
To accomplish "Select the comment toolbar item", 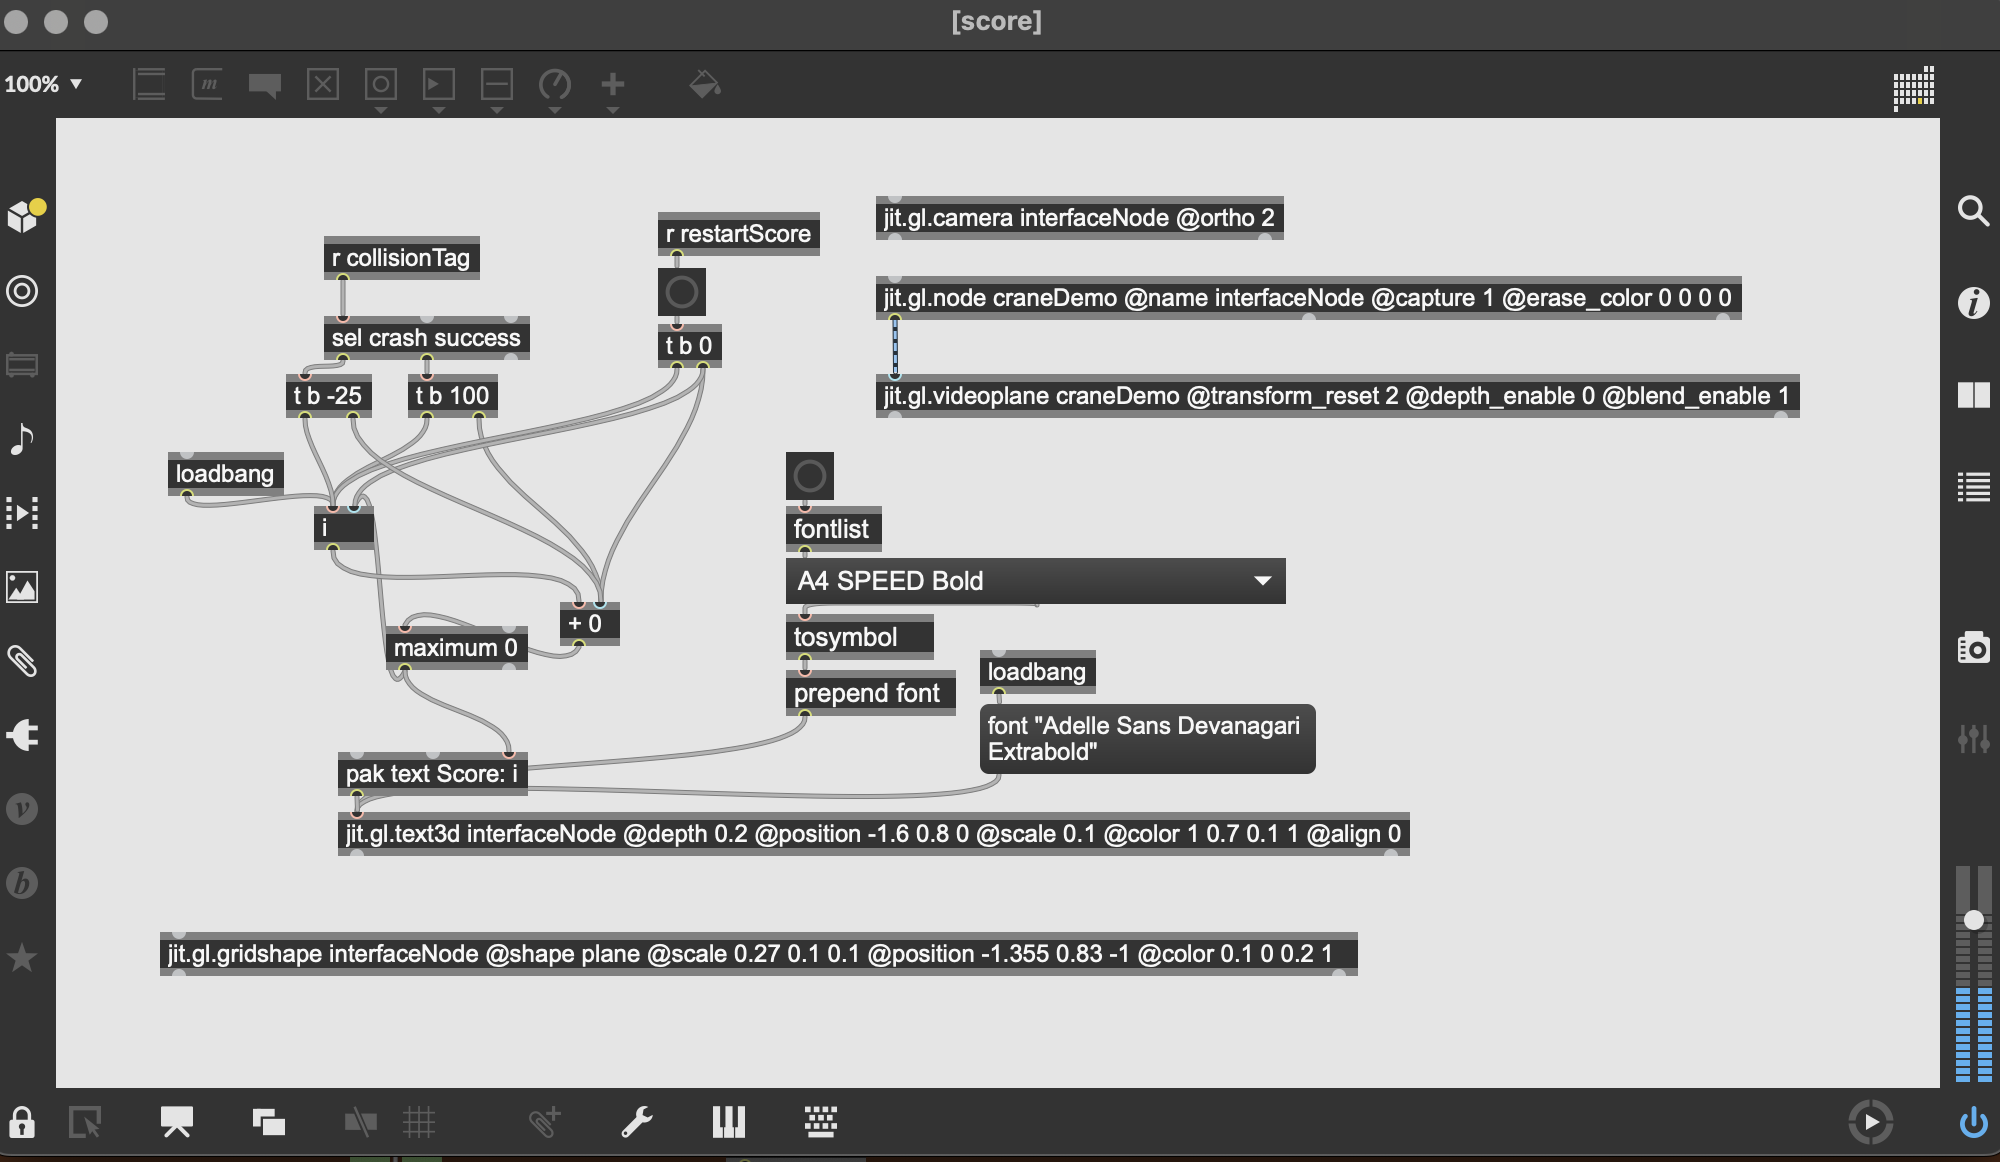I will pos(265,85).
